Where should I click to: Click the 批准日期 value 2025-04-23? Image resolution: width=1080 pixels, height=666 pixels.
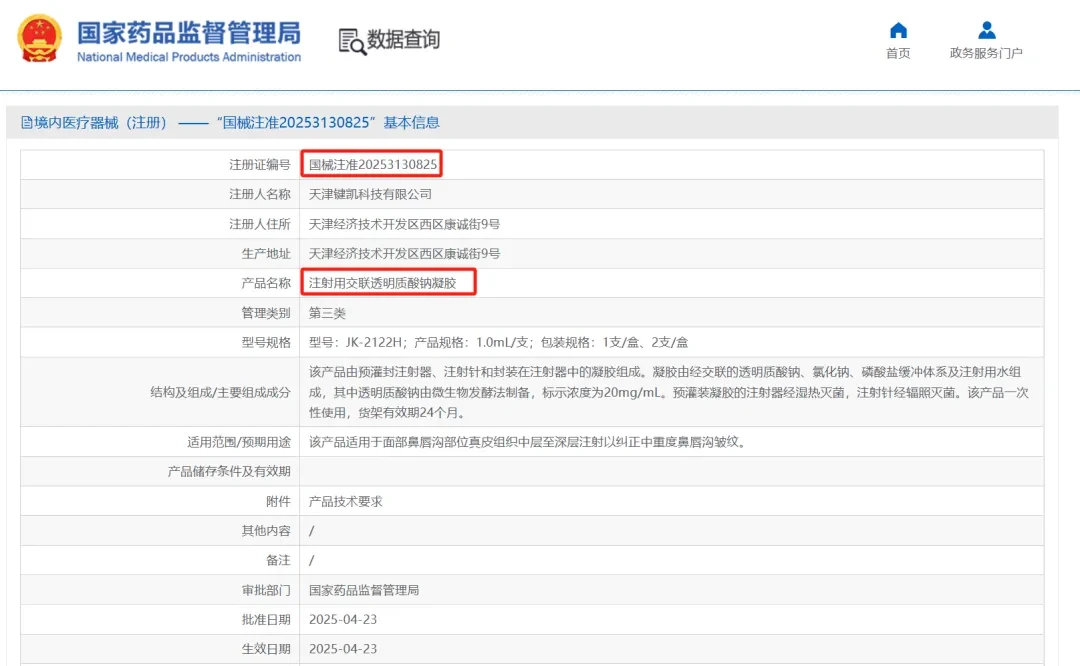pyautogui.click(x=343, y=620)
